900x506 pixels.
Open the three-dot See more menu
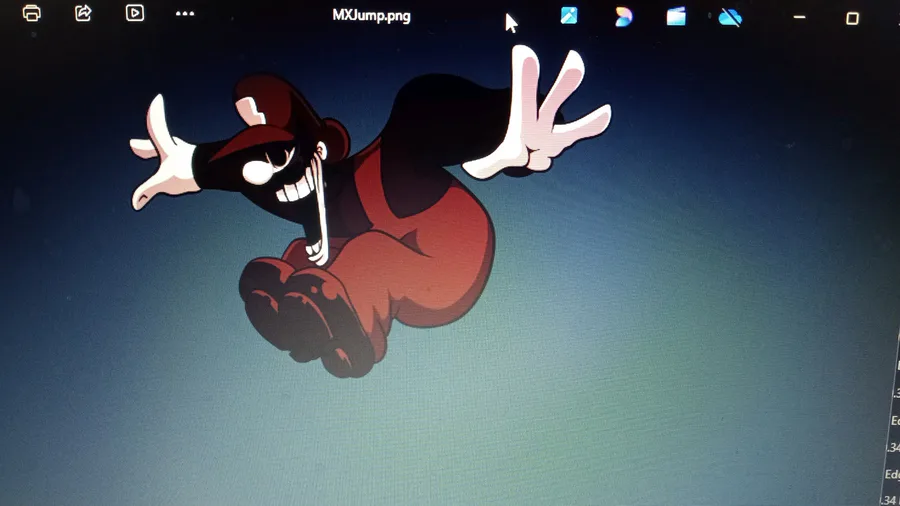(185, 13)
